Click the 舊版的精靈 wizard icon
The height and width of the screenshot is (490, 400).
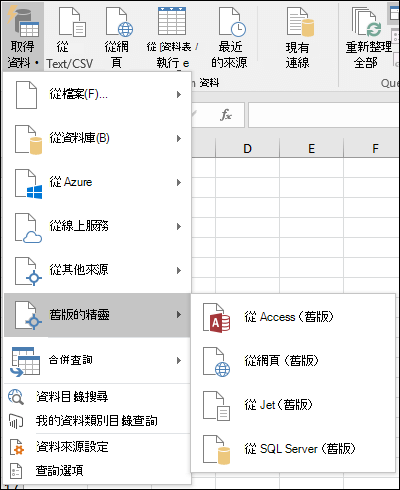(29, 315)
